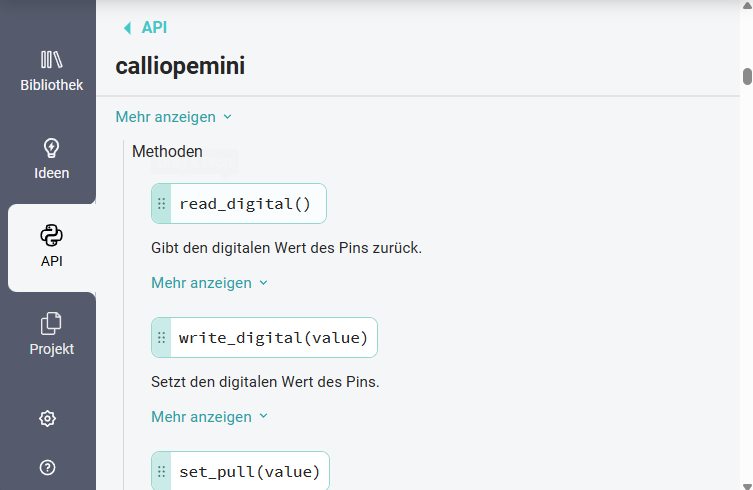Click the Projekt files icon

pyautogui.click(x=51, y=324)
